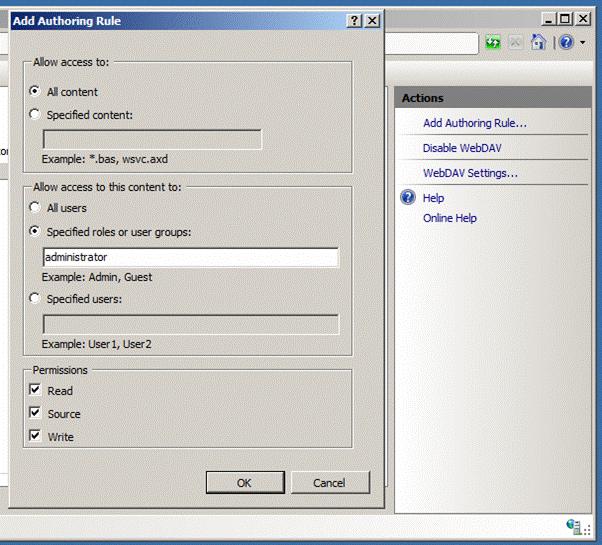Click the 'Example: User1, User2' hint text
This screenshot has width=602, height=545.
click(x=96, y=344)
